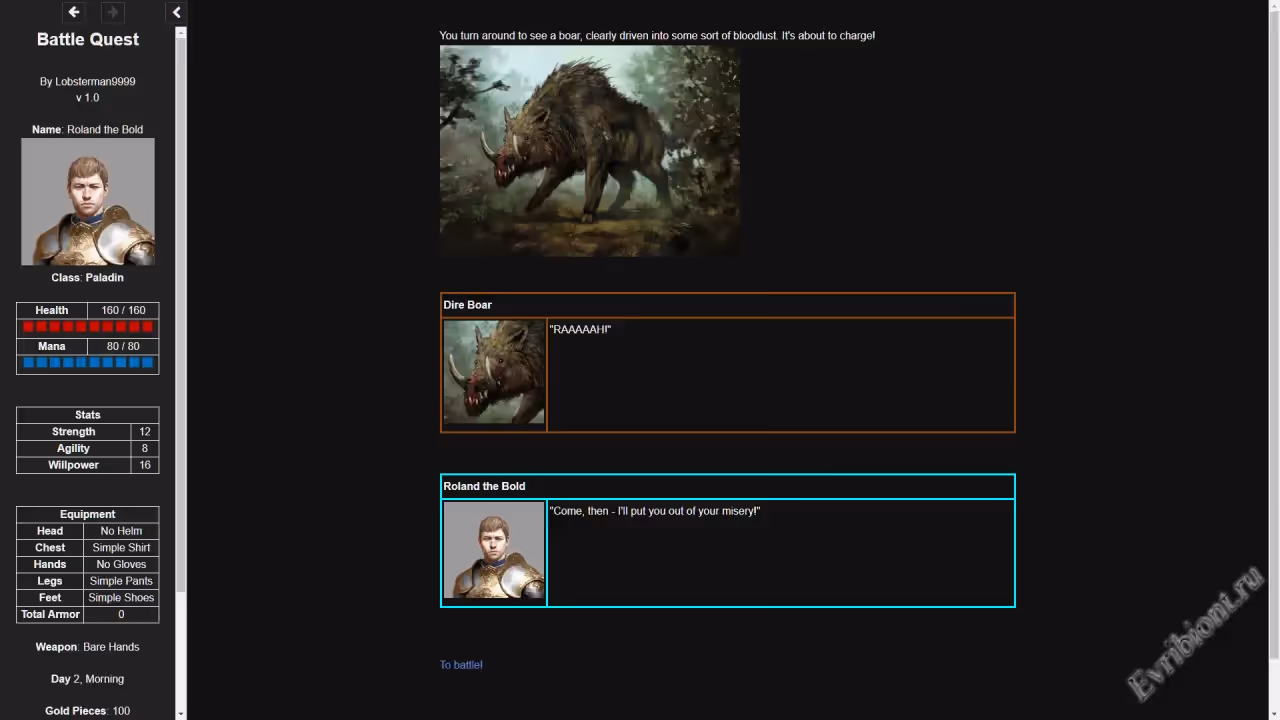Click the sidebar scrollbar up arrow

(x=181, y=33)
